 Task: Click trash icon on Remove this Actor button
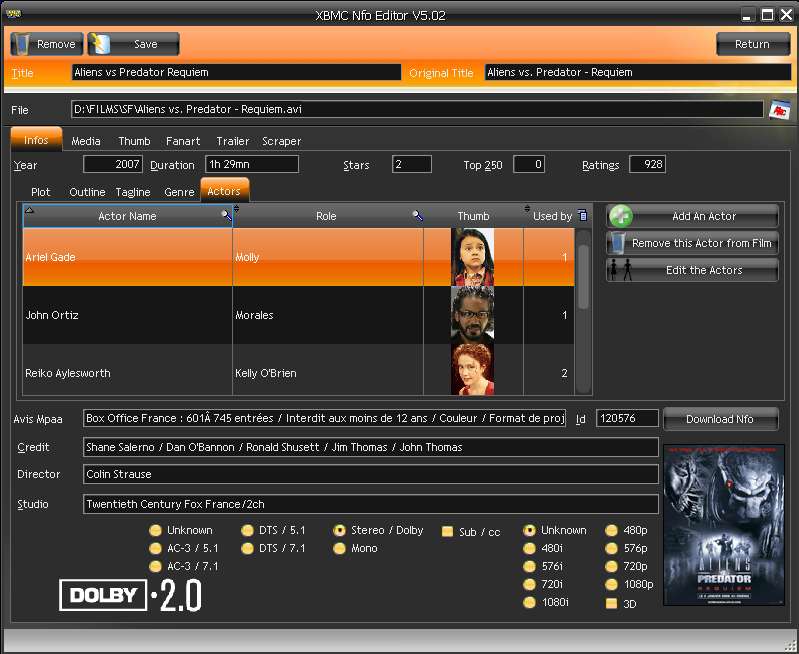click(x=618, y=243)
